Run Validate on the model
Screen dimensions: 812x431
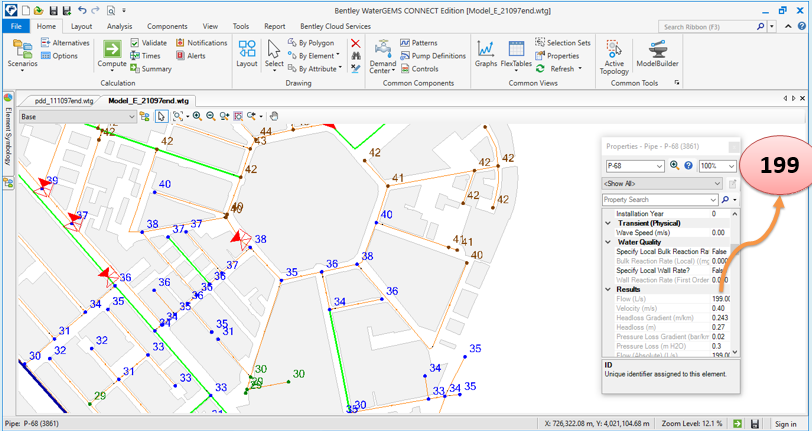pyautogui.click(x=149, y=43)
